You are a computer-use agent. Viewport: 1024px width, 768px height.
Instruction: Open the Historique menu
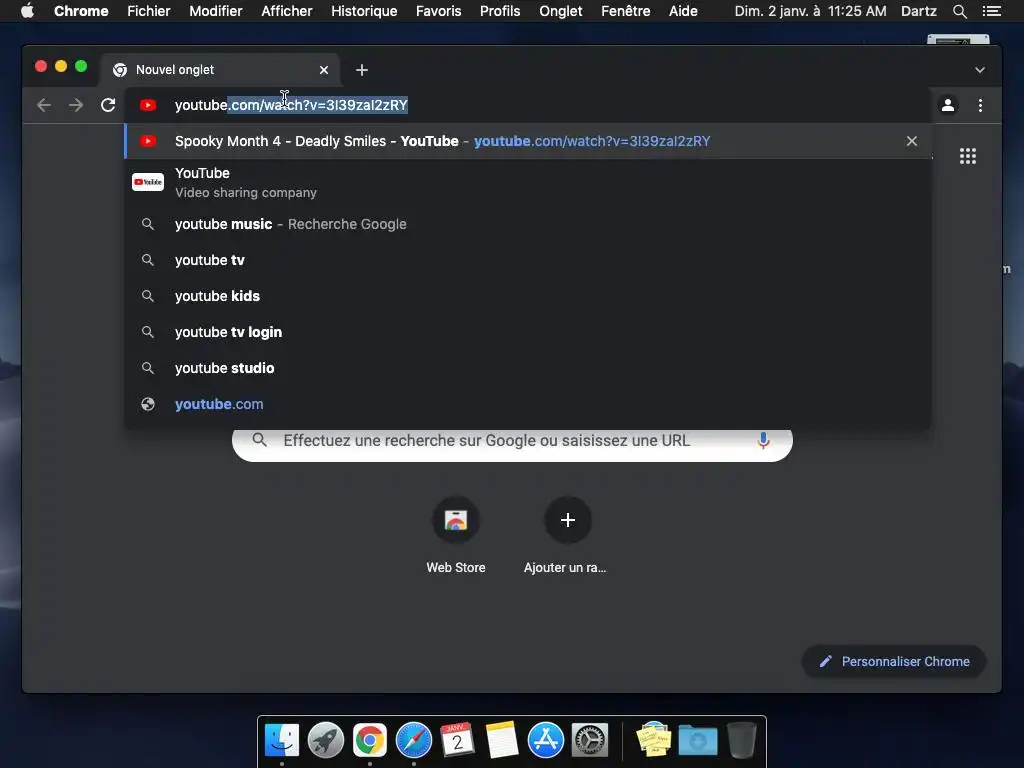[x=364, y=11]
